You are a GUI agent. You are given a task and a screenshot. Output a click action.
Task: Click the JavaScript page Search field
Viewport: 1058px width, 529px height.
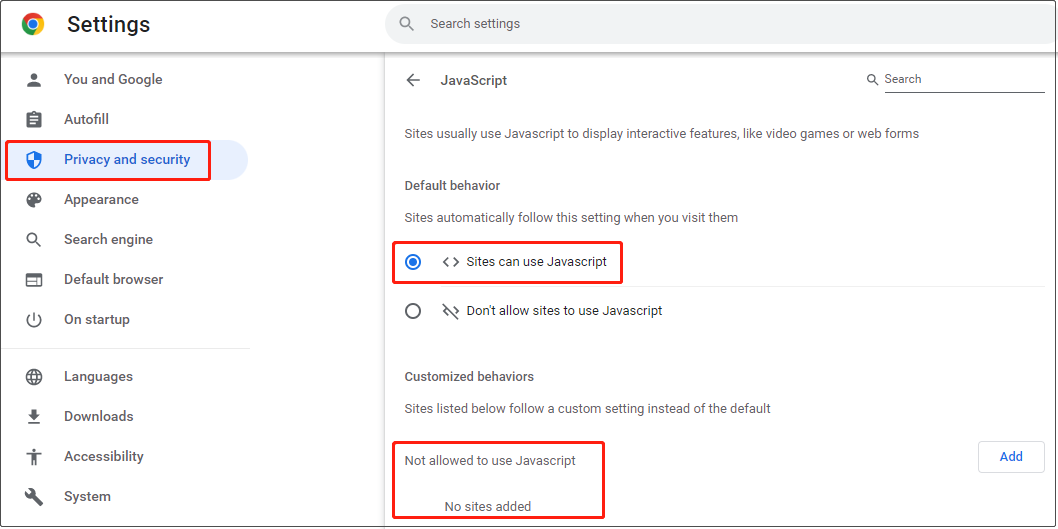pos(964,79)
